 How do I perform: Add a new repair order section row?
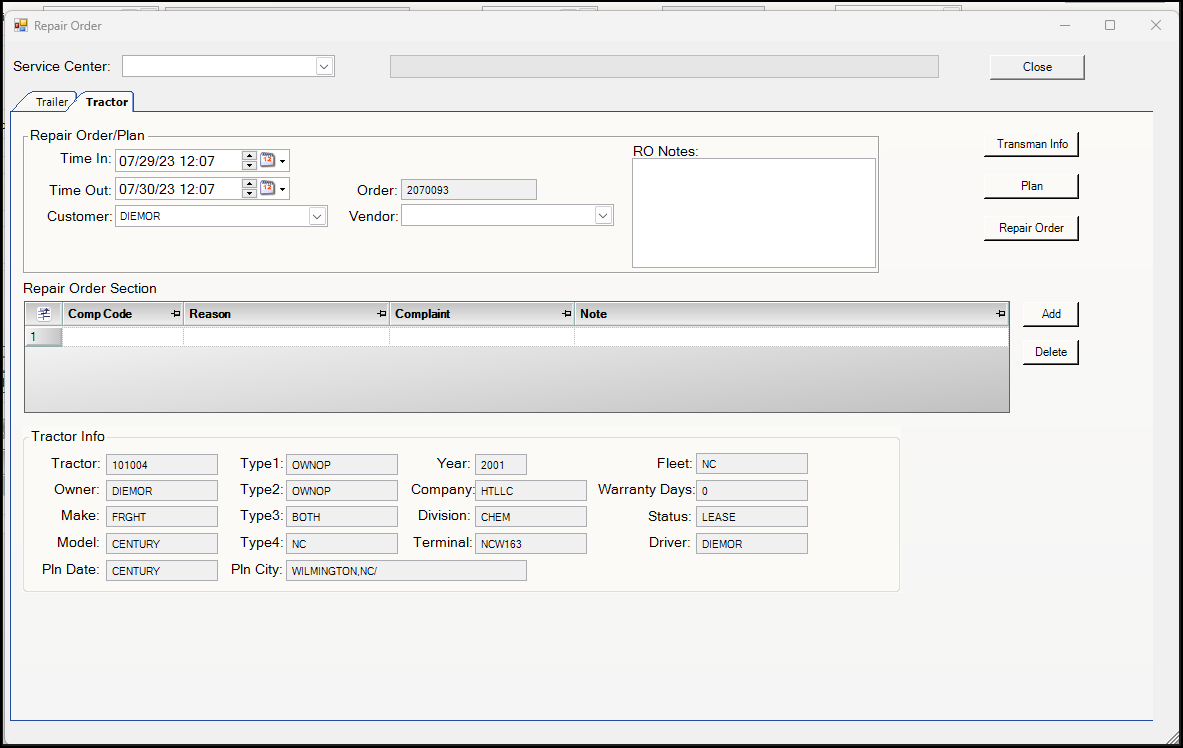click(1050, 314)
